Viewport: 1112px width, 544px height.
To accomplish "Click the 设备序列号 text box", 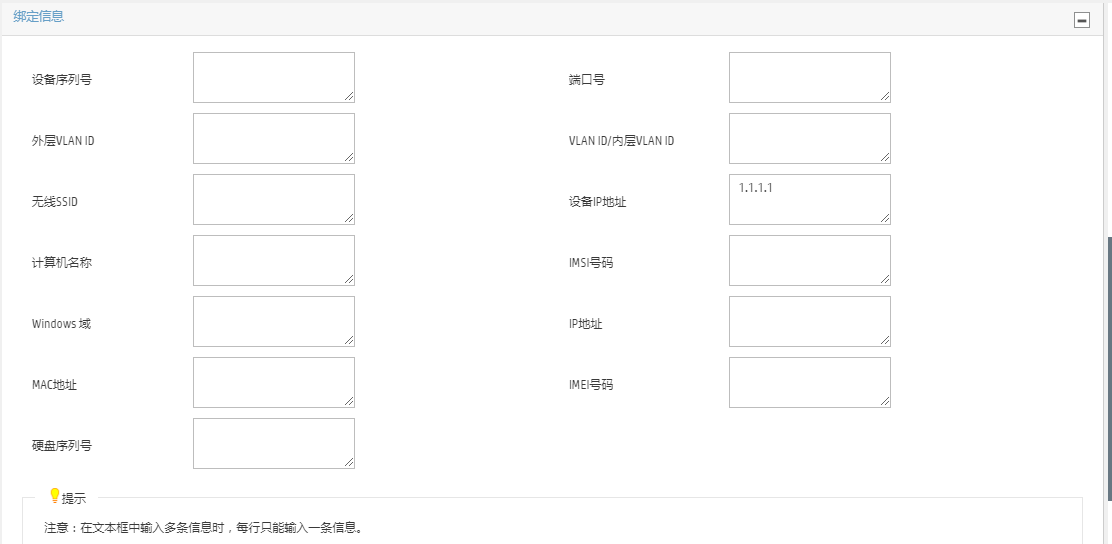I will pyautogui.click(x=273, y=77).
